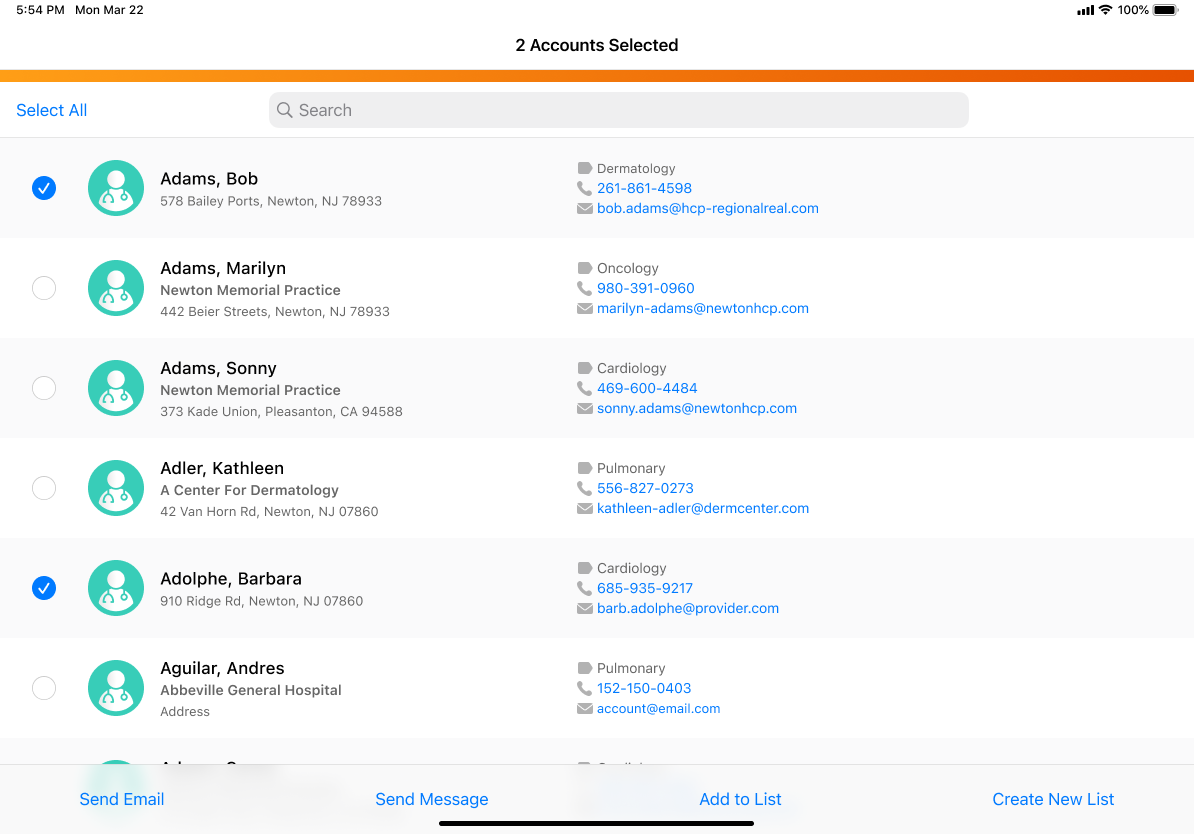Screen dimensions: 1194x834
Task: Click Create New List
Action: [1053, 799]
